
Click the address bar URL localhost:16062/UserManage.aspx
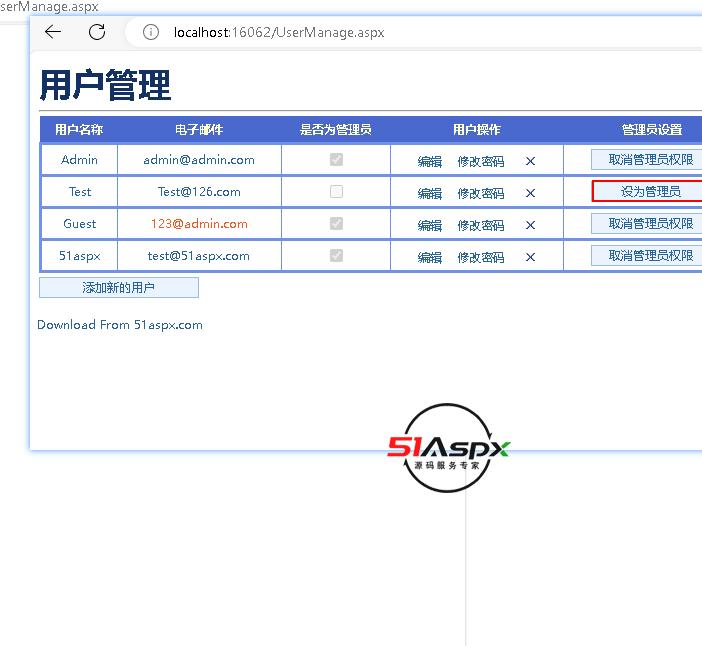coord(279,33)
